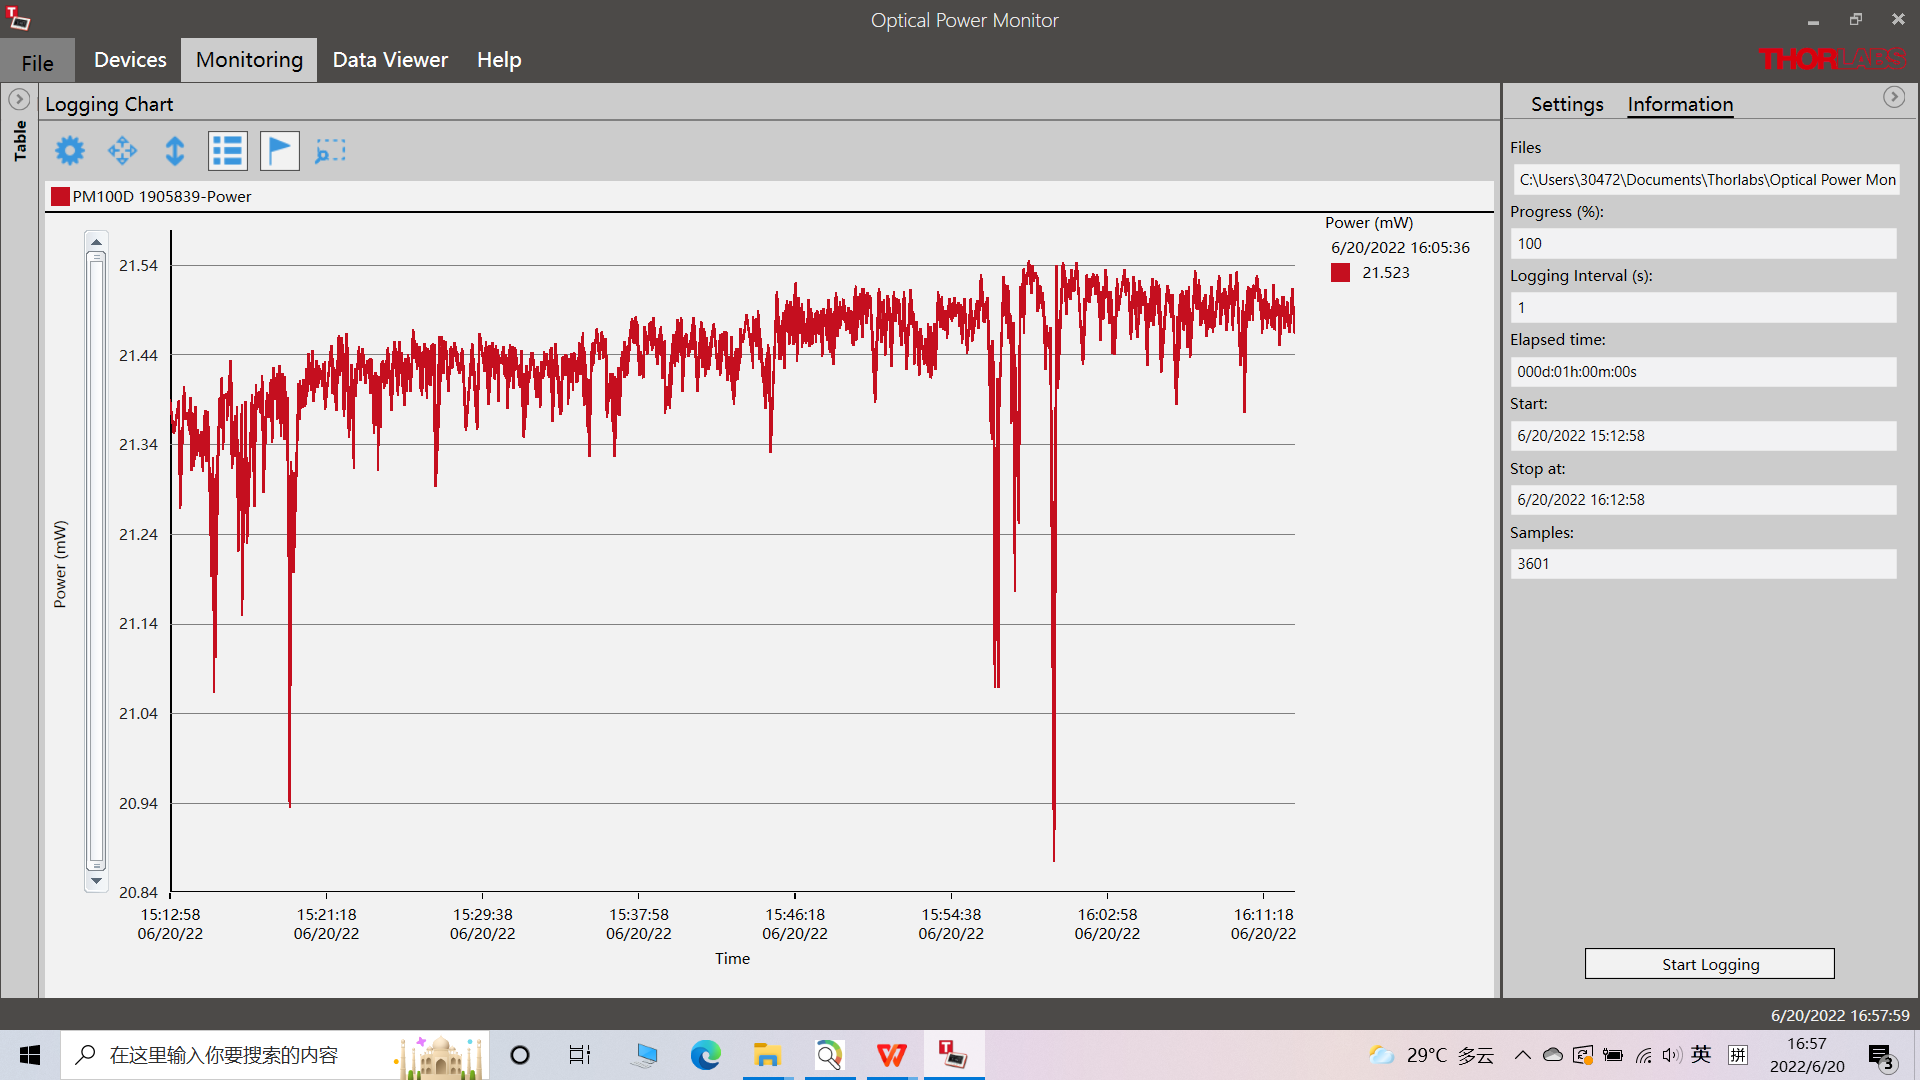
Task: Click the vertical autoscale arrow icon
Action: point(175,151)
